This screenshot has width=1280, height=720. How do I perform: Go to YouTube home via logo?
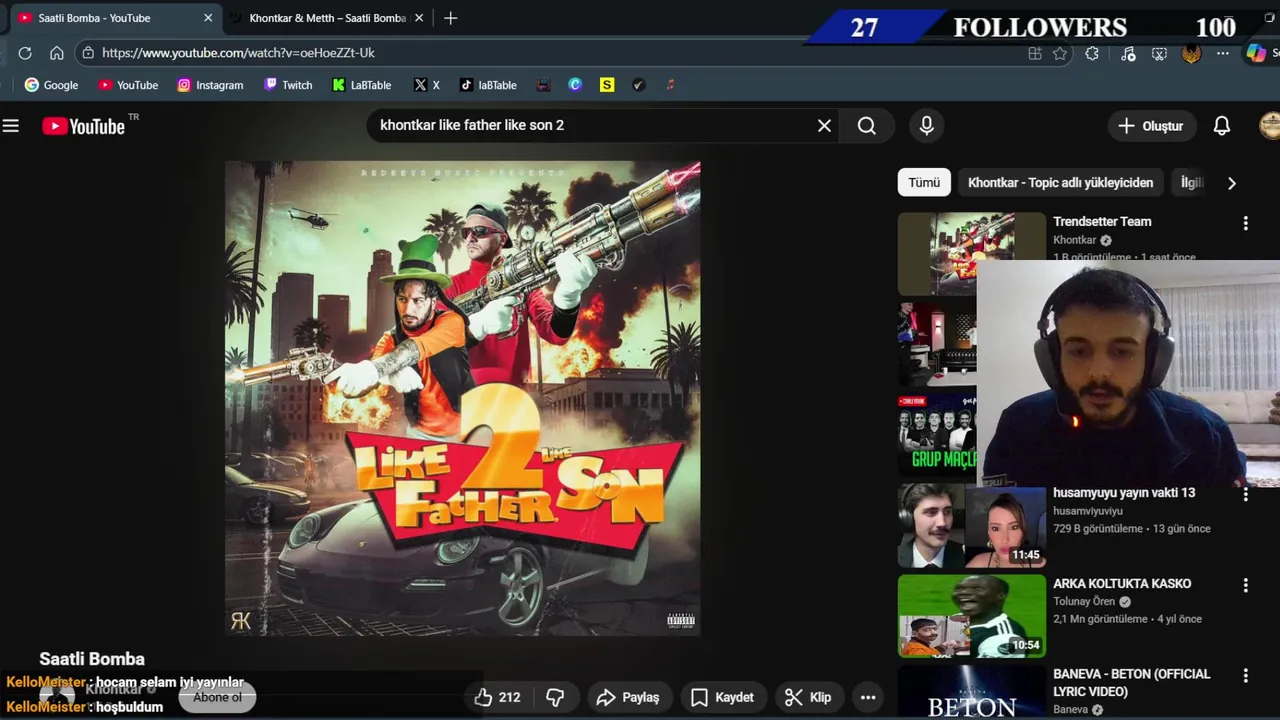[x=83, y=126]
